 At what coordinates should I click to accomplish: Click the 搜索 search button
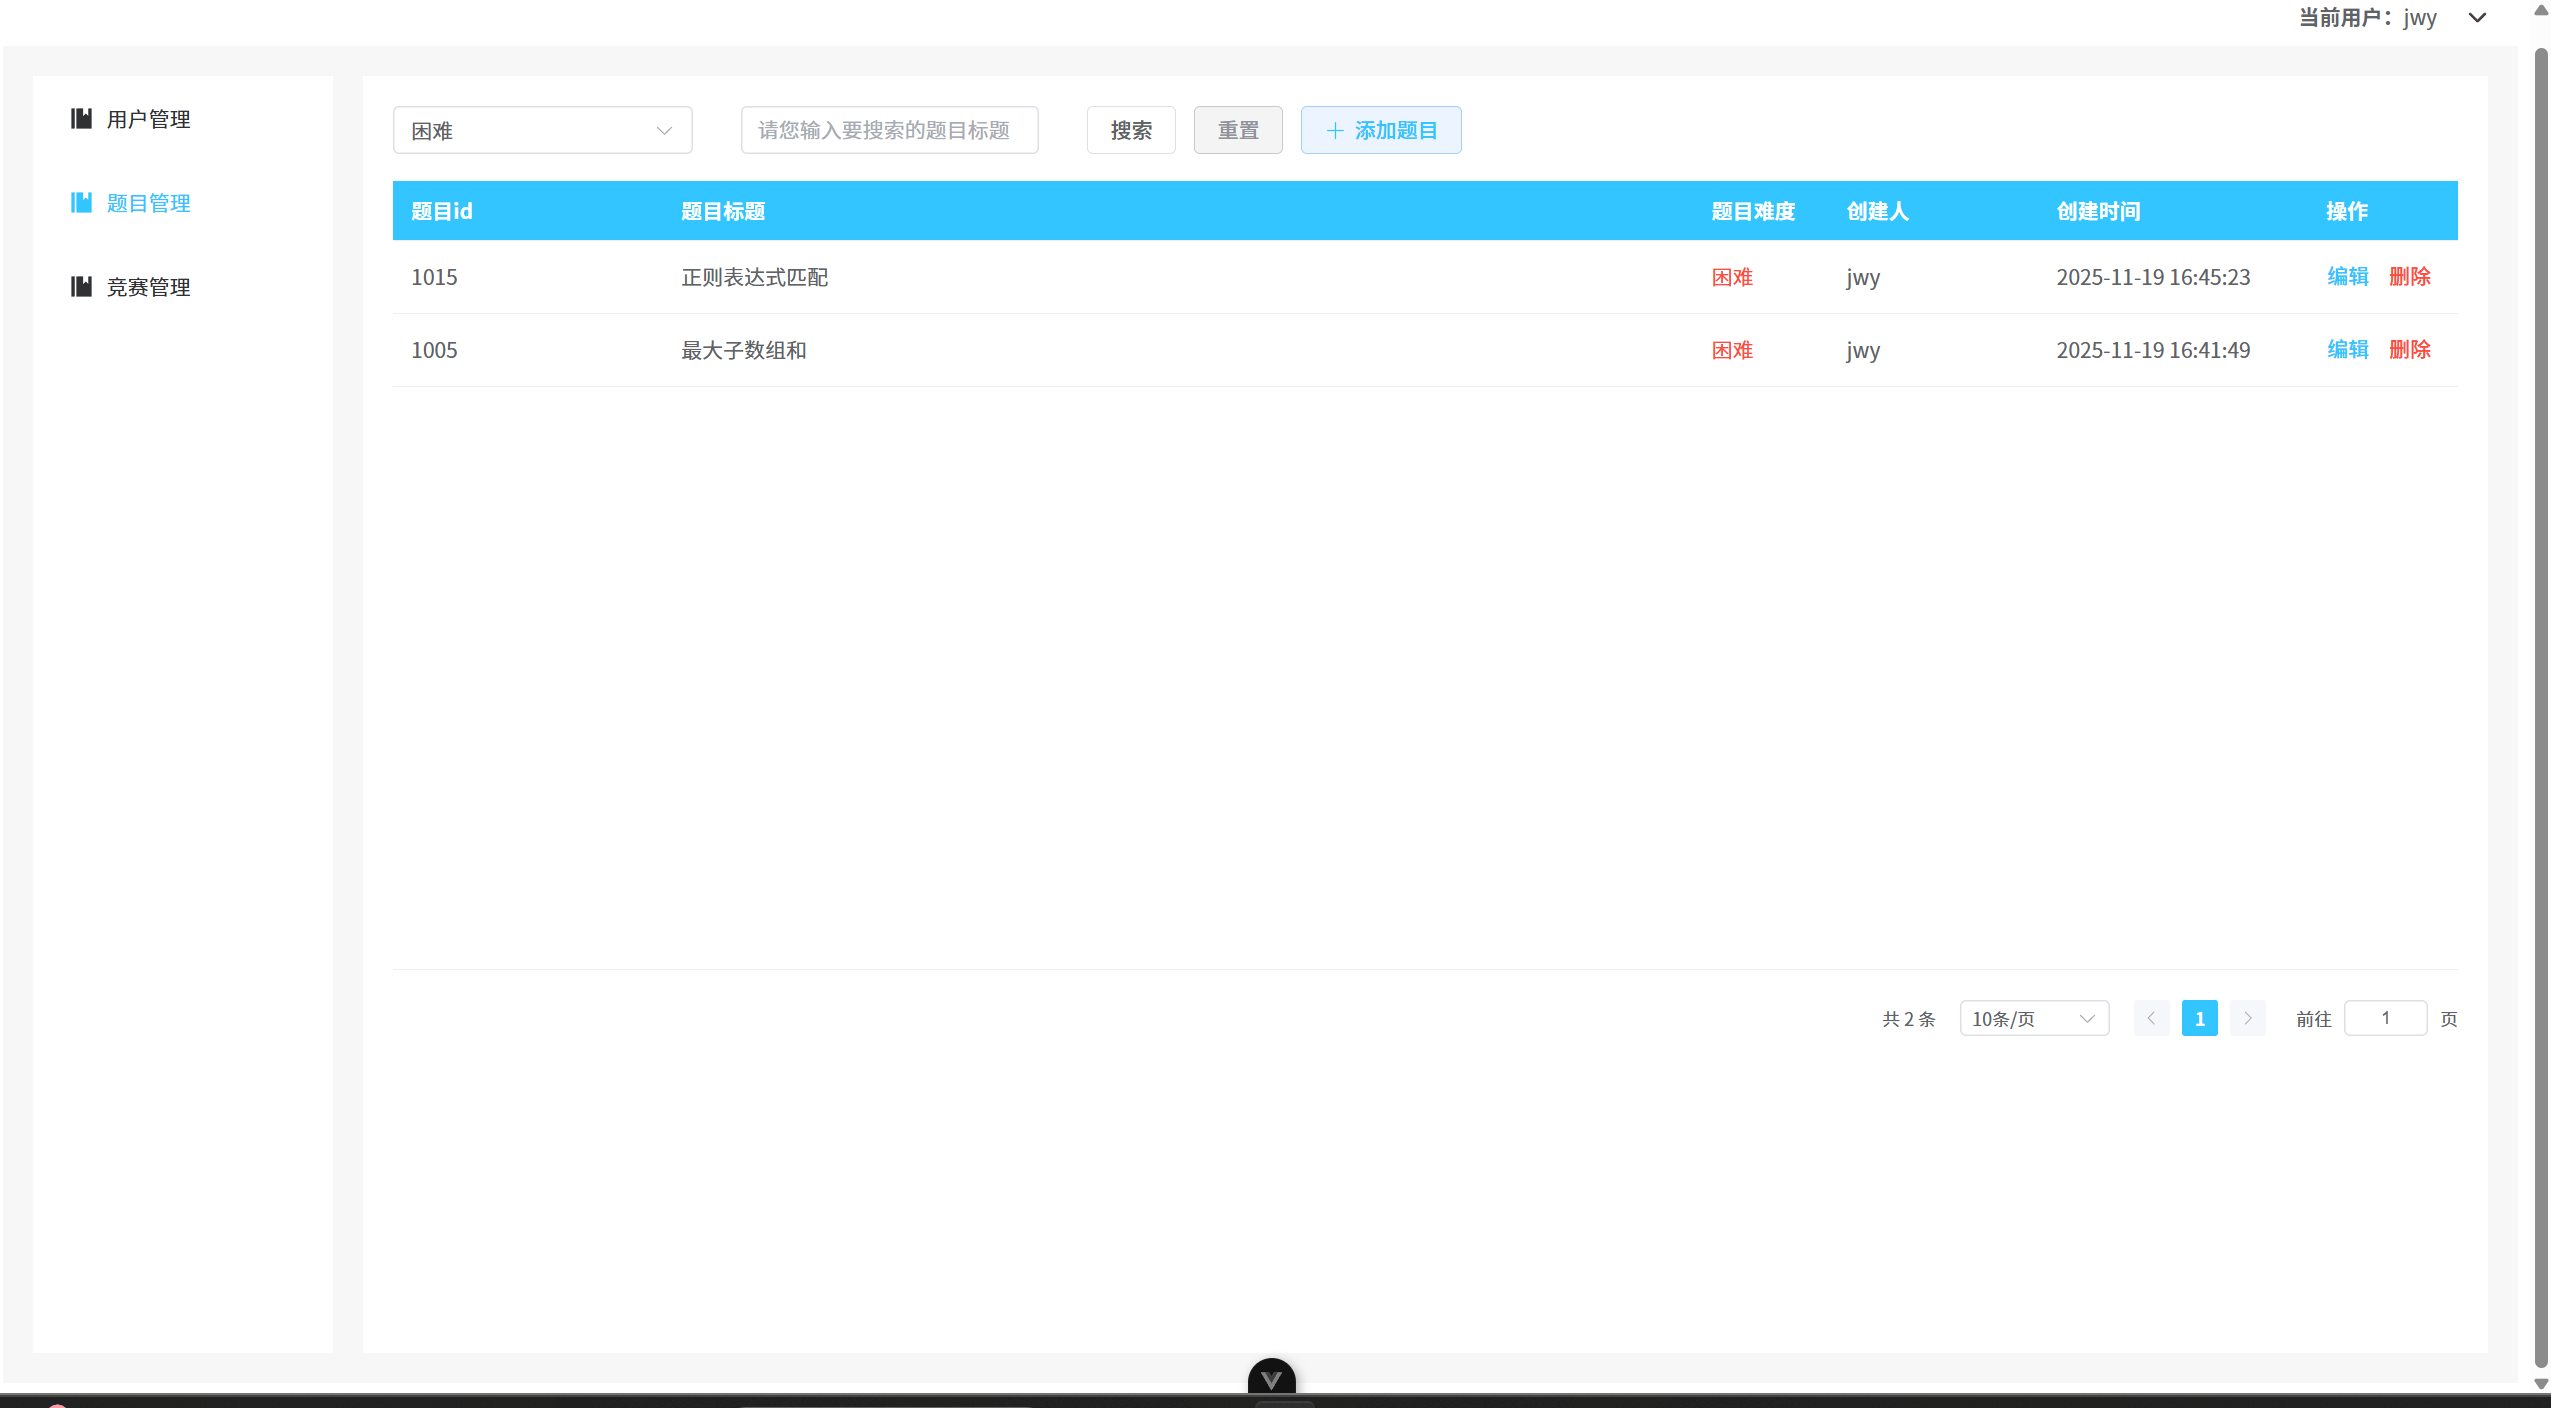coord(1130,129)
